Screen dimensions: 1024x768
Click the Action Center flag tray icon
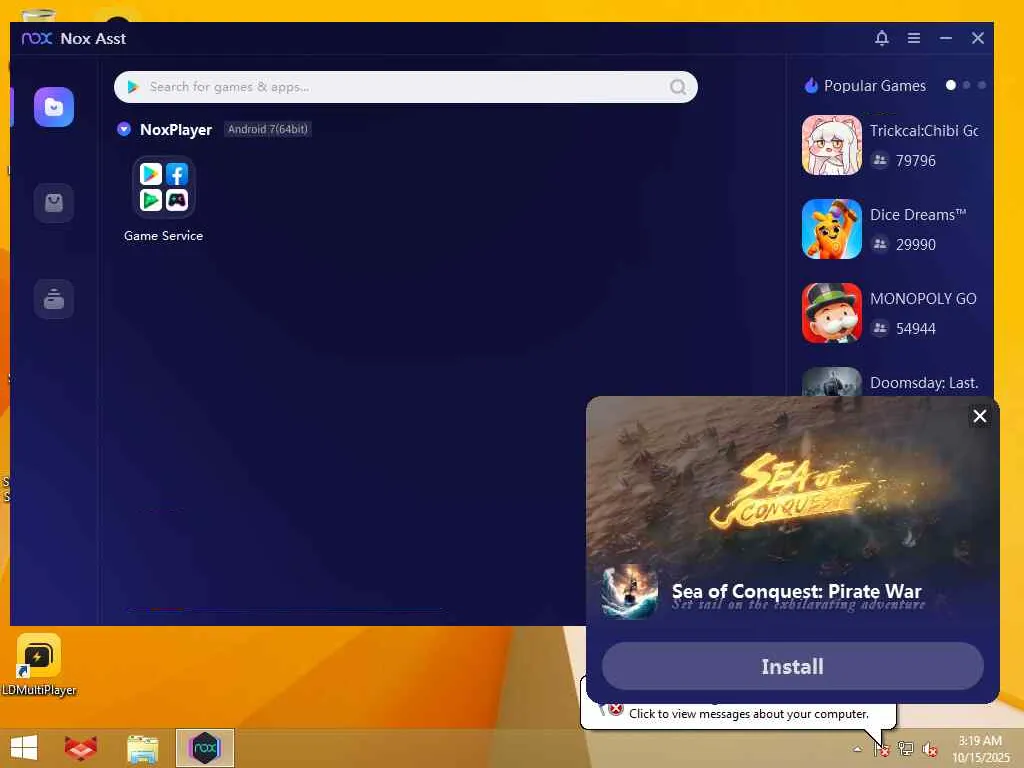tap(882, 749)
